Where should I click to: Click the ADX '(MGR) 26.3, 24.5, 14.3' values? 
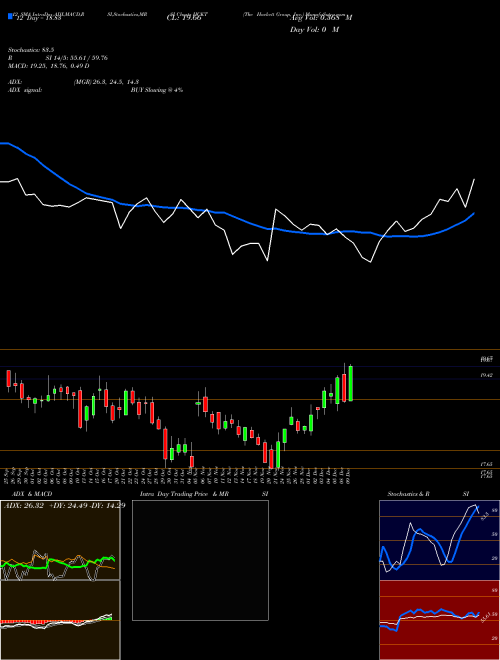[106, 82]
